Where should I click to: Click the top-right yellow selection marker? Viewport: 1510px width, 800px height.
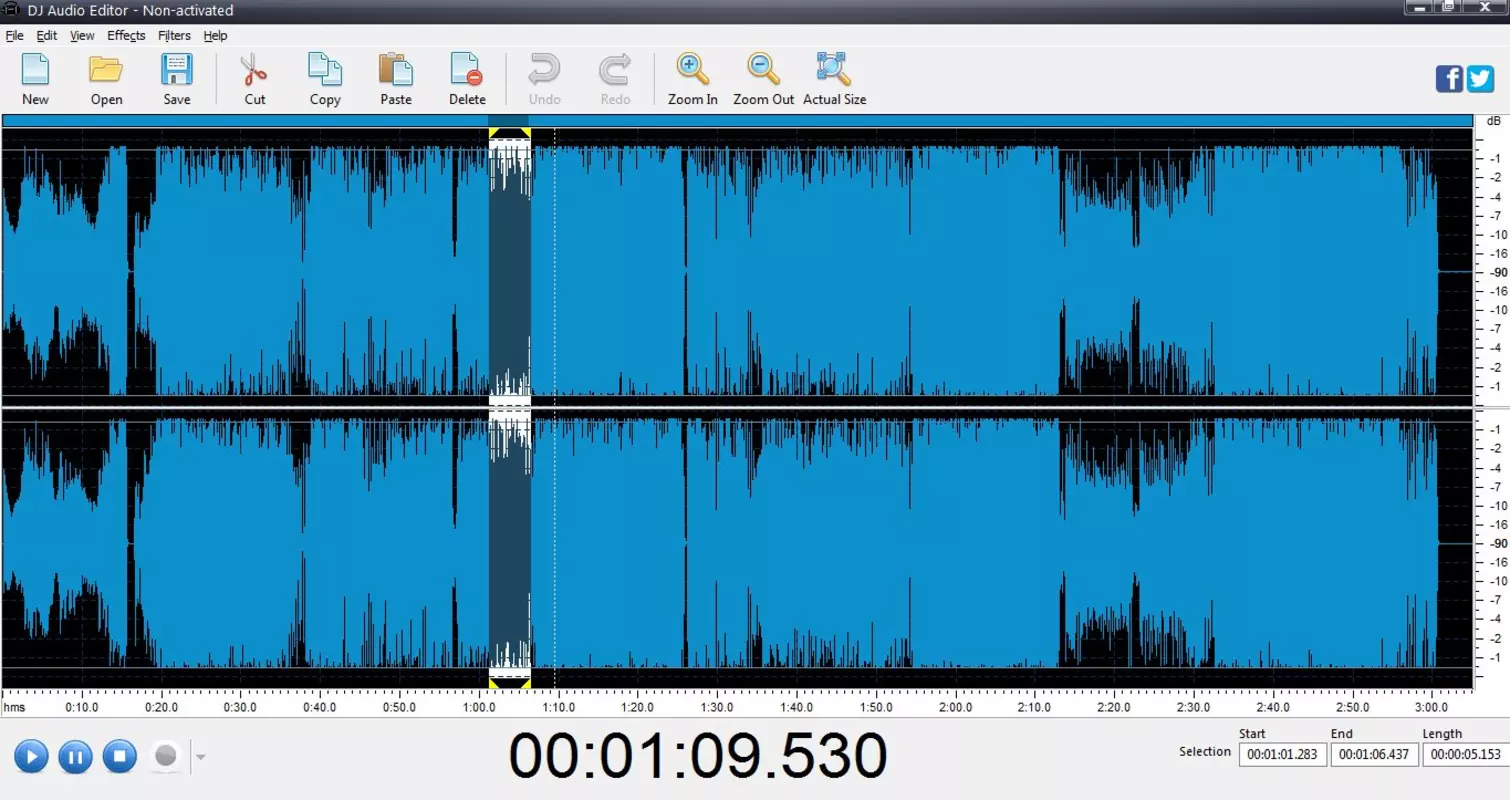[x=525, y=132]
